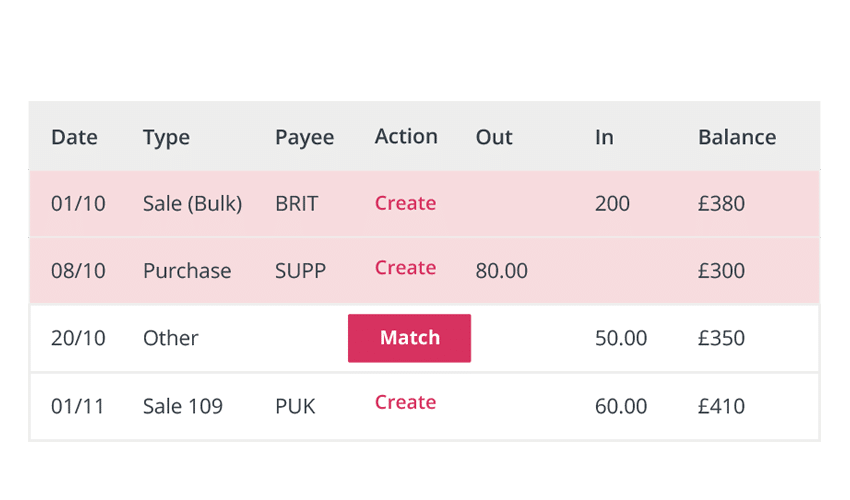
Task: Click the In column header
Action: coord(604,137)
